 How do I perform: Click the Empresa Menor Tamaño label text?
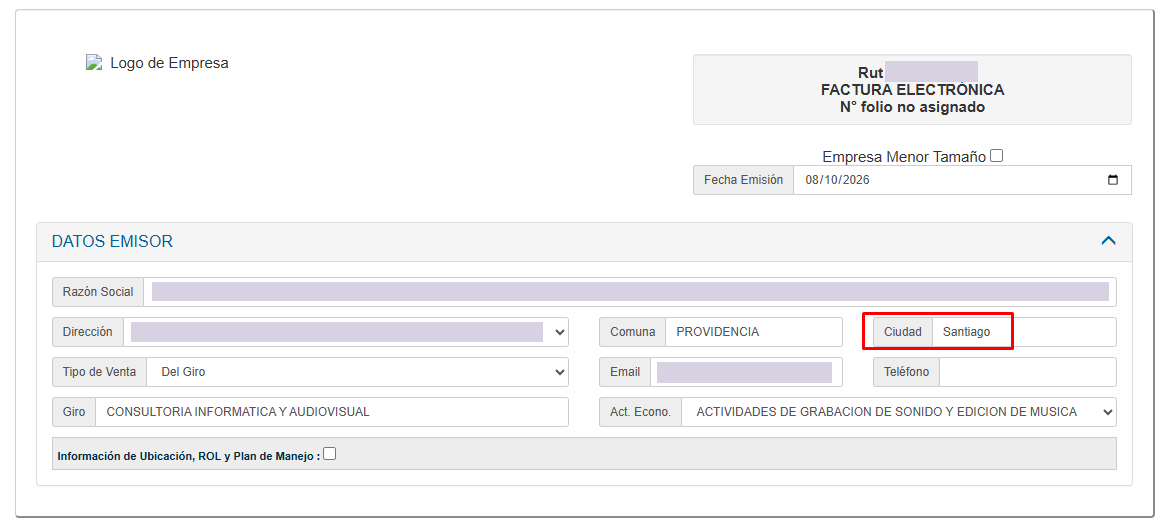coord(904,157)
